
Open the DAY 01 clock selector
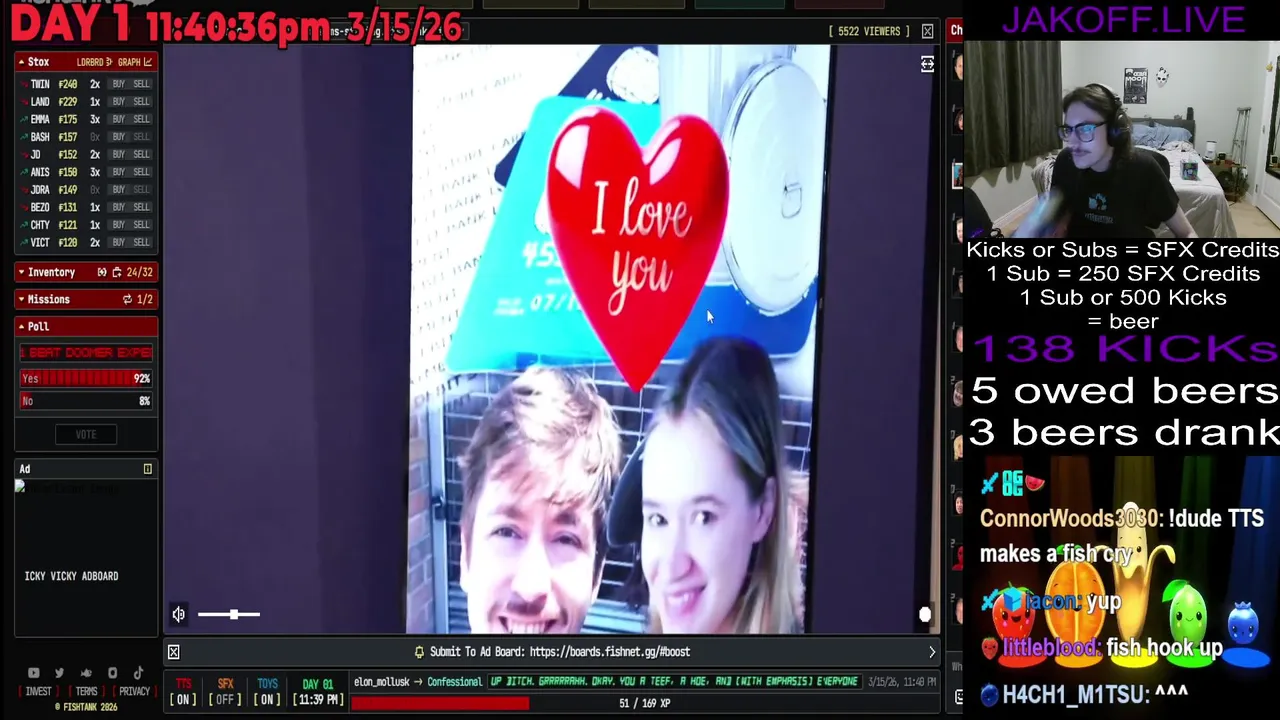click(x=318, y=692)
